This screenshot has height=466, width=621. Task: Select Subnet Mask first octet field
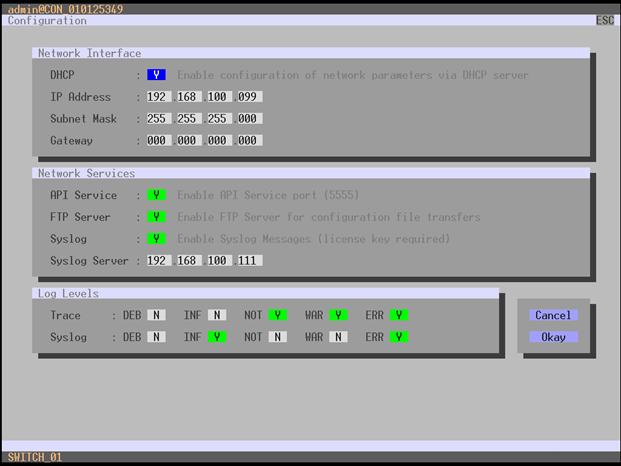(159, 118)
